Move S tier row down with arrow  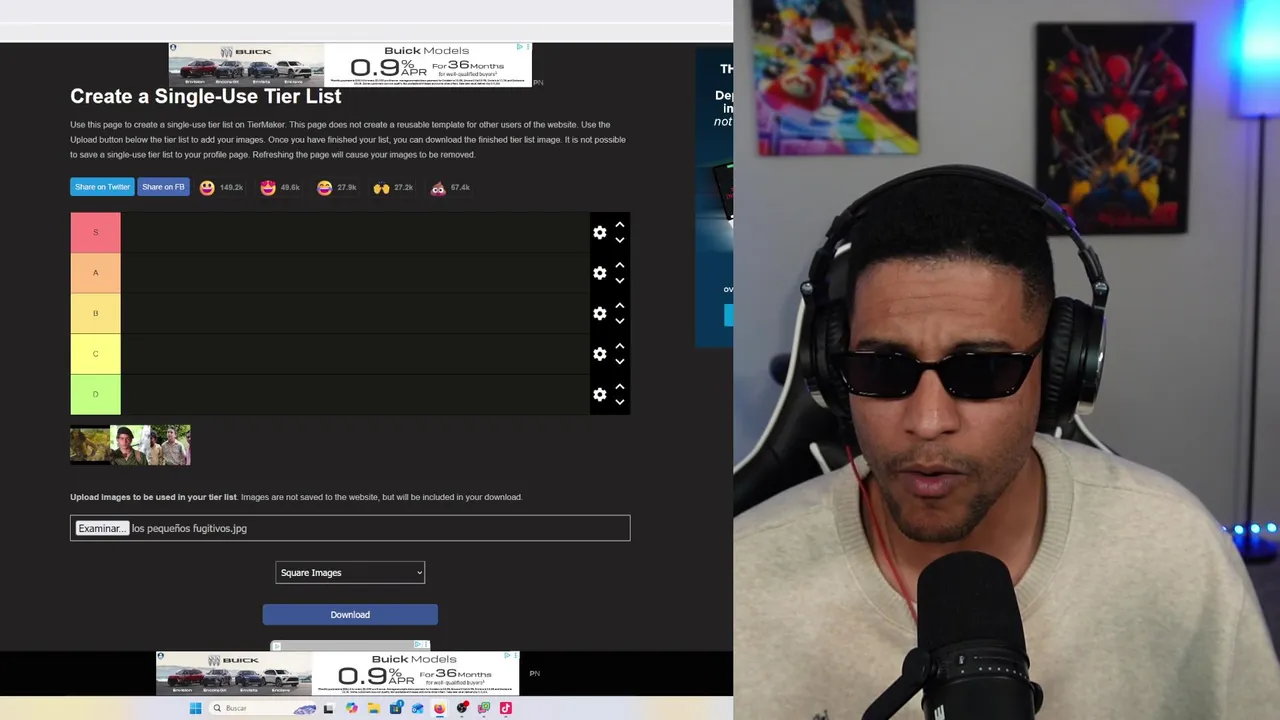click(620, 240)
